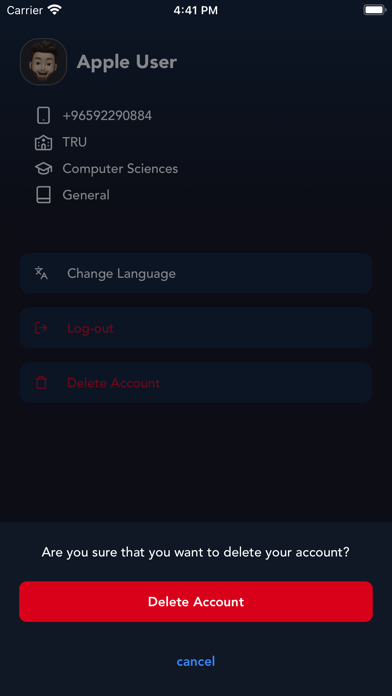
Task: Dismiss the dialog via cancel link
Action: coord(196,661)
